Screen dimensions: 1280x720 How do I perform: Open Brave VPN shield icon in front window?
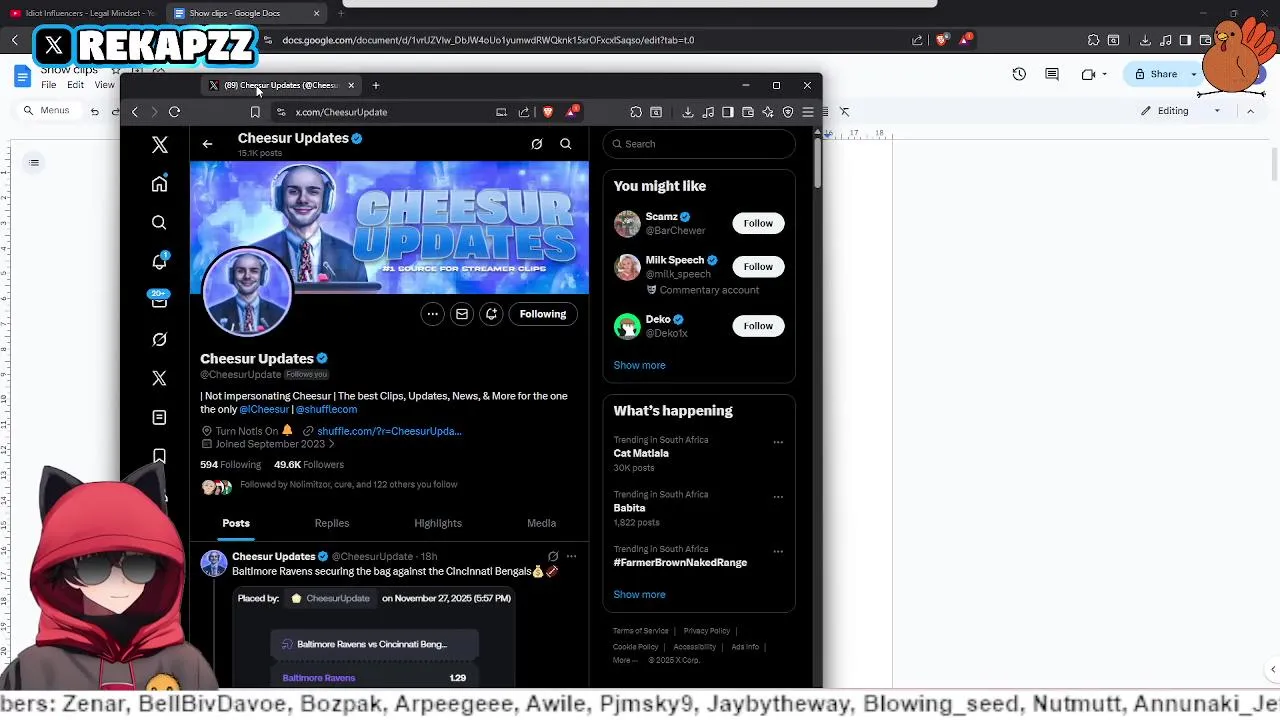pos(788,112)
